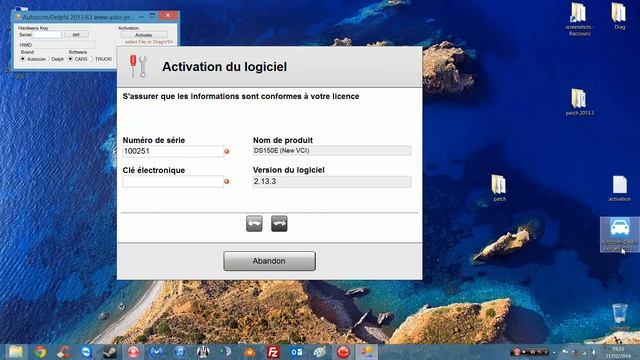Click the blue M icon in taskbar

(157, 352)
